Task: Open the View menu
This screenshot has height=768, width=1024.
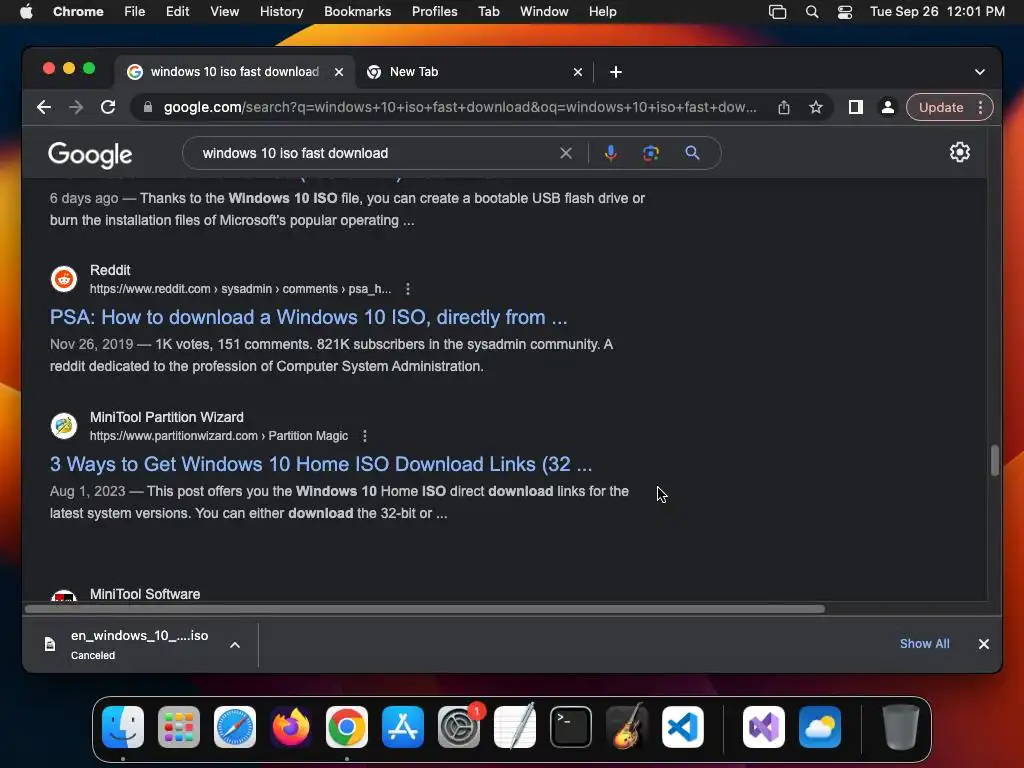Action: point(225,12)
